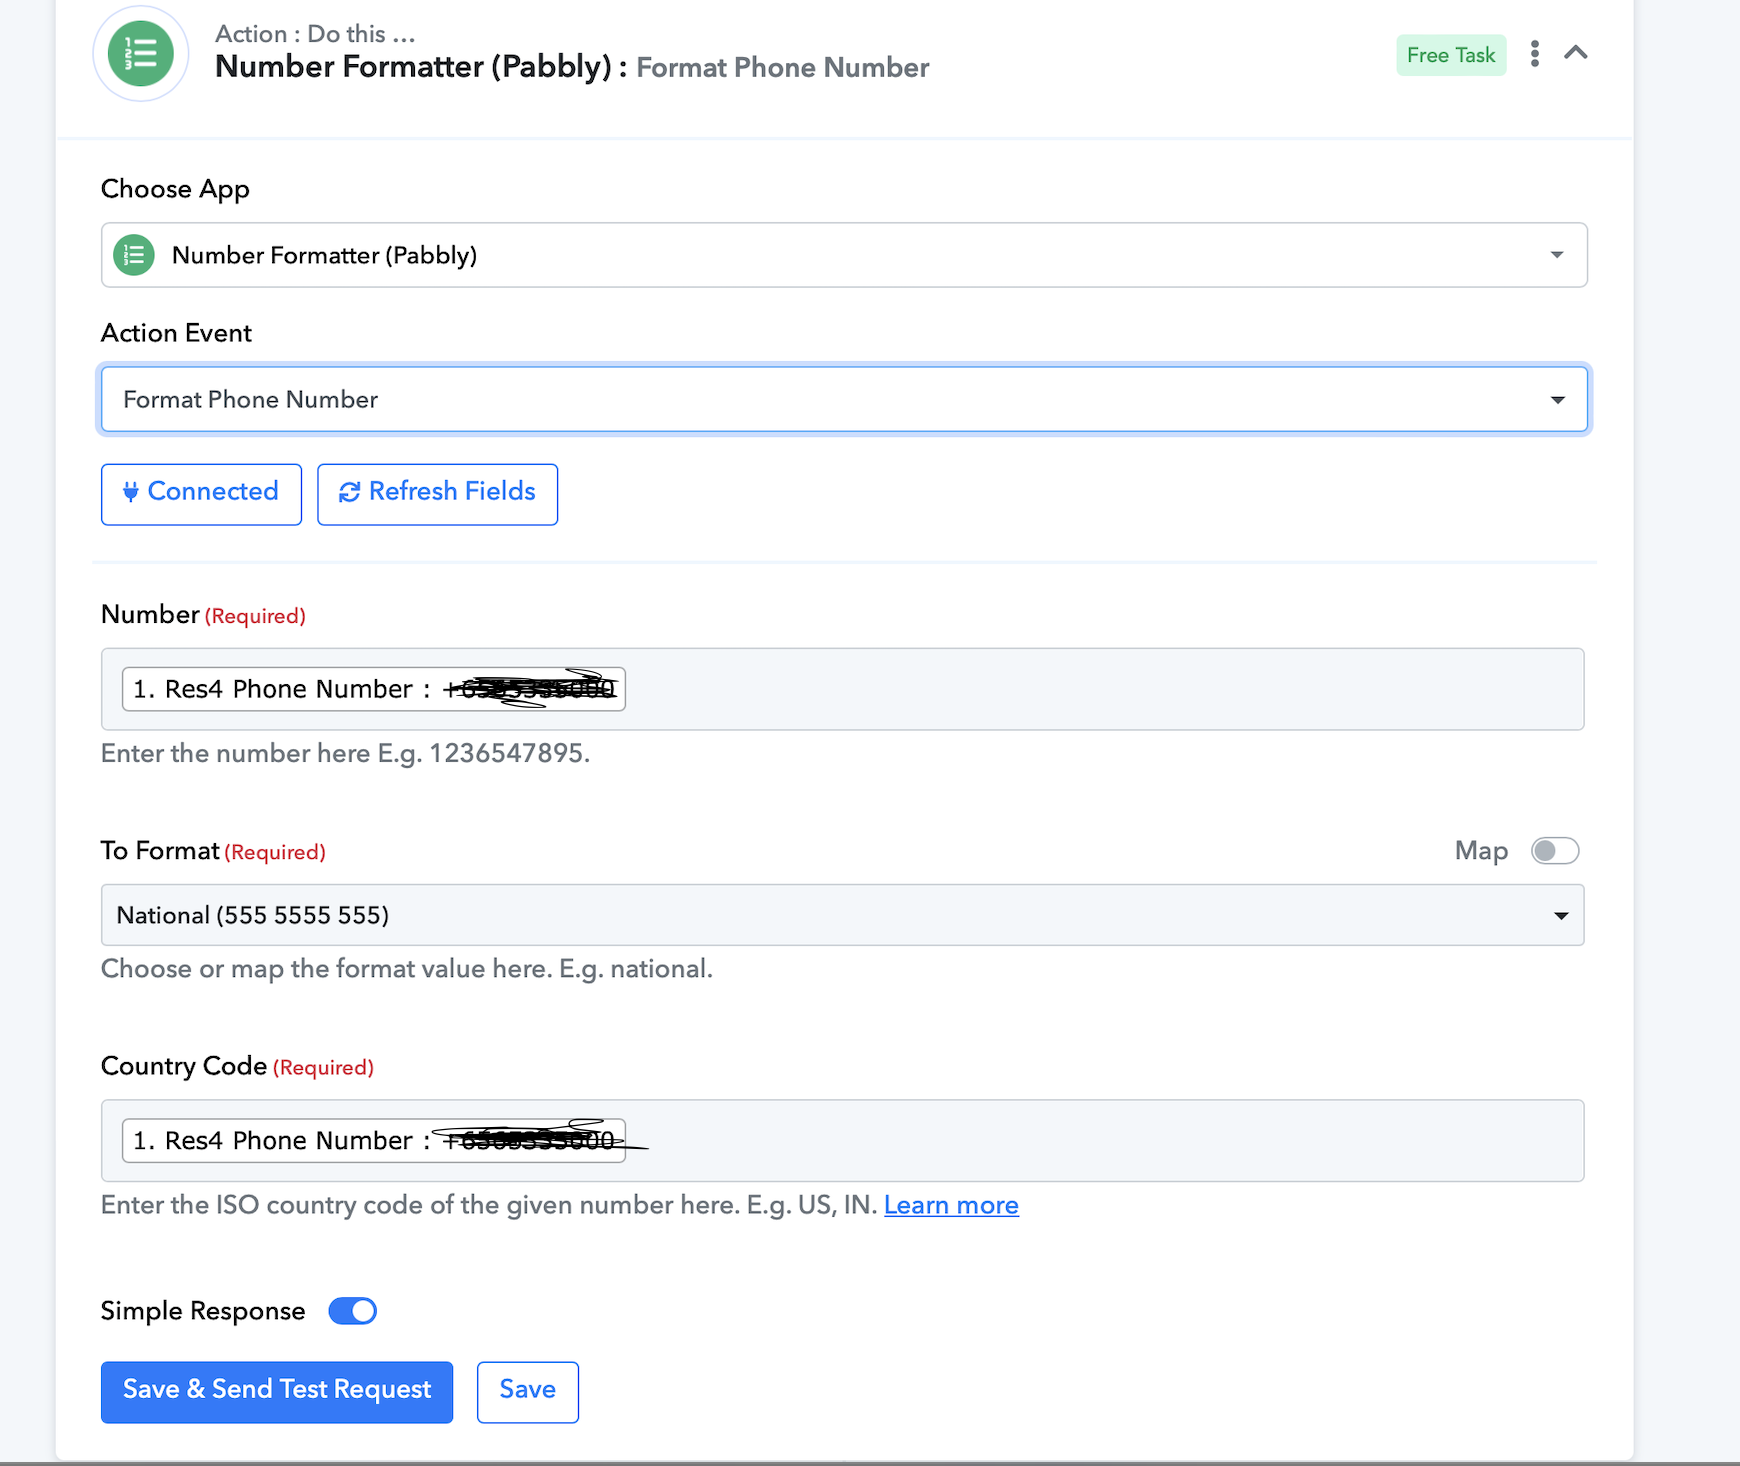Image resolution: width=1740 pixels, height=1466 pixels.
Task: Click the Number Formatter app icon in header
Action: coord(141,54)
